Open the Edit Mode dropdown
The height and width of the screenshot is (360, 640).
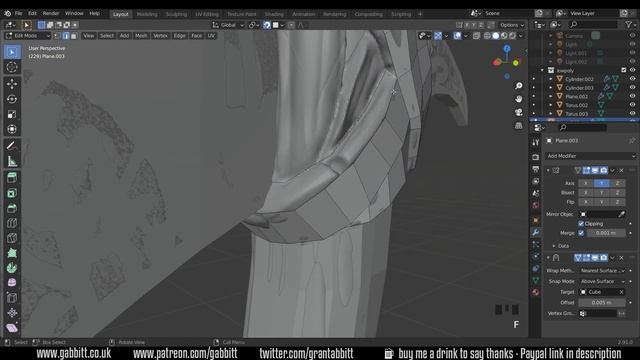[27, 36]
